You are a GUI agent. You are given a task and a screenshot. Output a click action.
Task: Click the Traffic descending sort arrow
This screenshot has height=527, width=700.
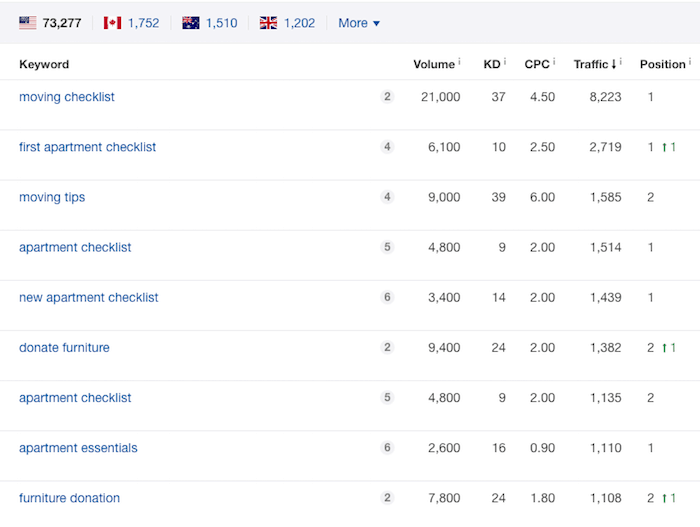pyautogui.click(x=614, y=65)
